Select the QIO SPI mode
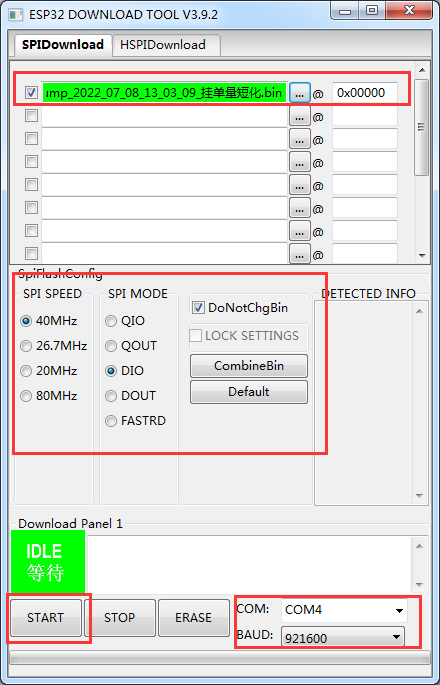This screenshot has width=440, height=685. 111,321
